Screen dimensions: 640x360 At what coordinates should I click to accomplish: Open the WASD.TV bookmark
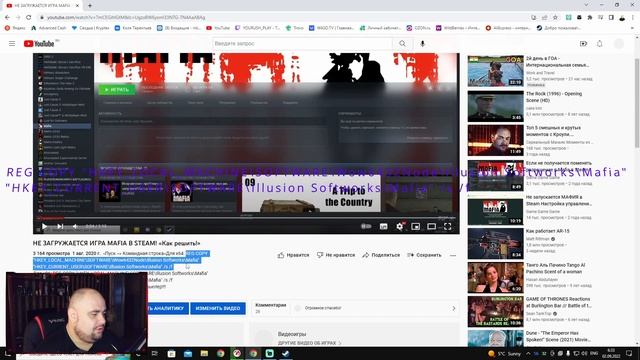coord(331,28)
